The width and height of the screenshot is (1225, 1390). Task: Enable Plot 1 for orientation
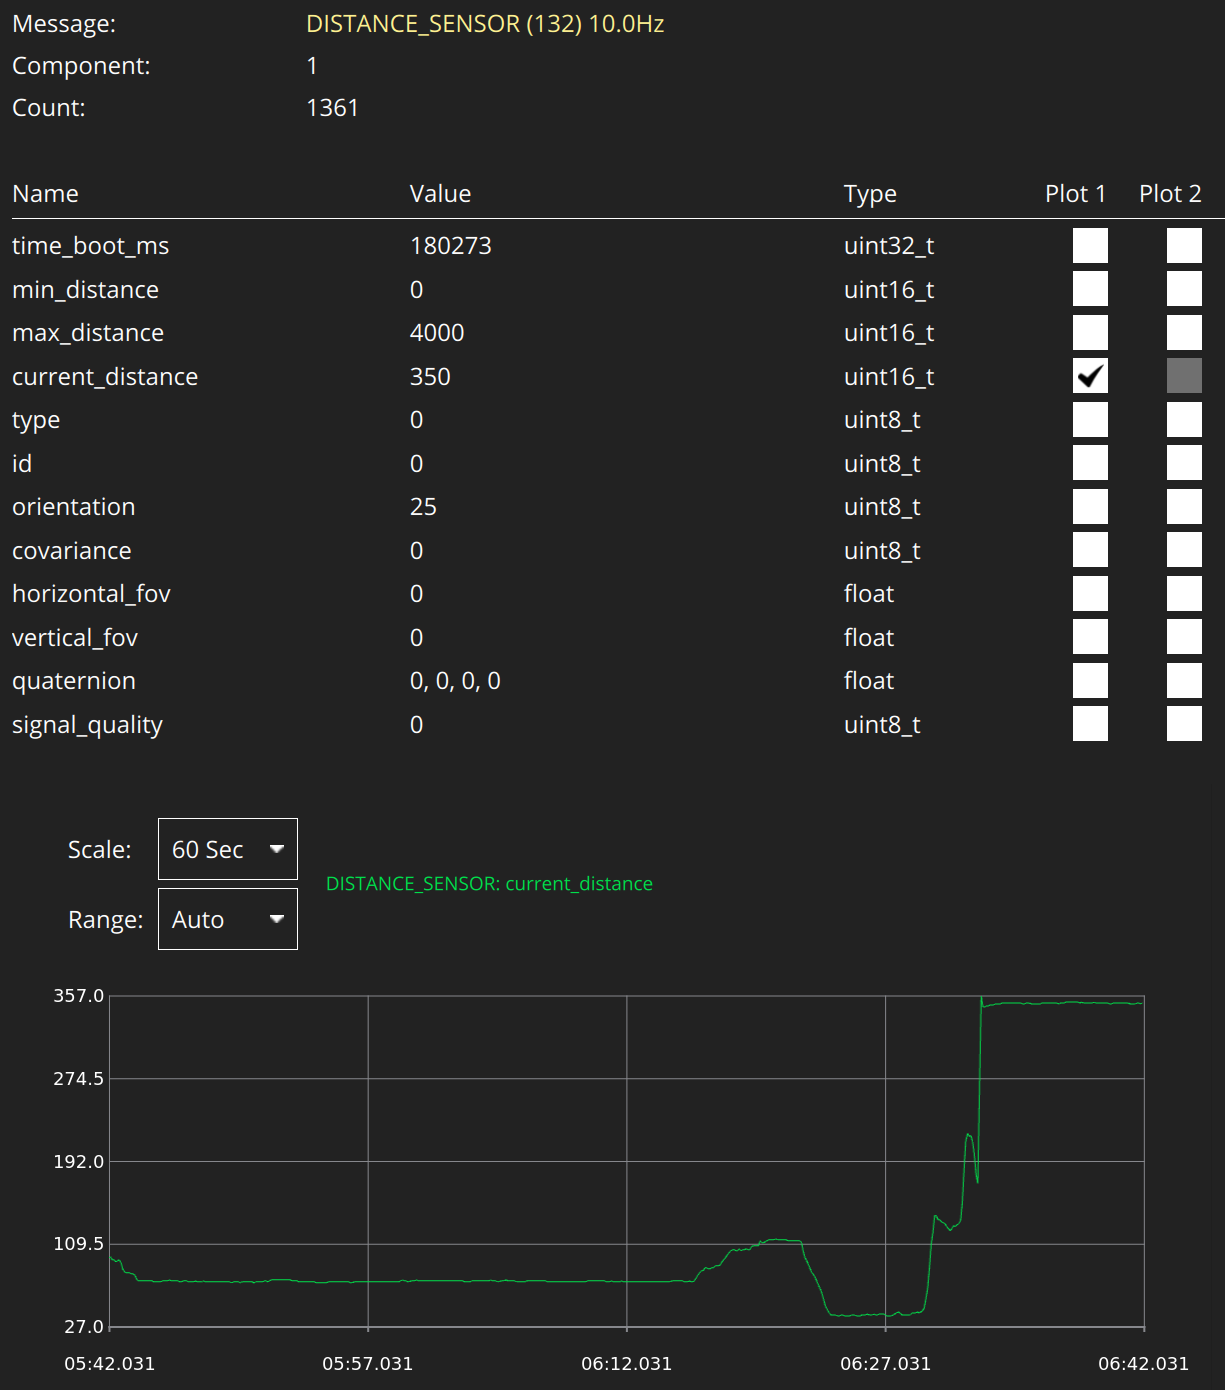coord(1090,507)
